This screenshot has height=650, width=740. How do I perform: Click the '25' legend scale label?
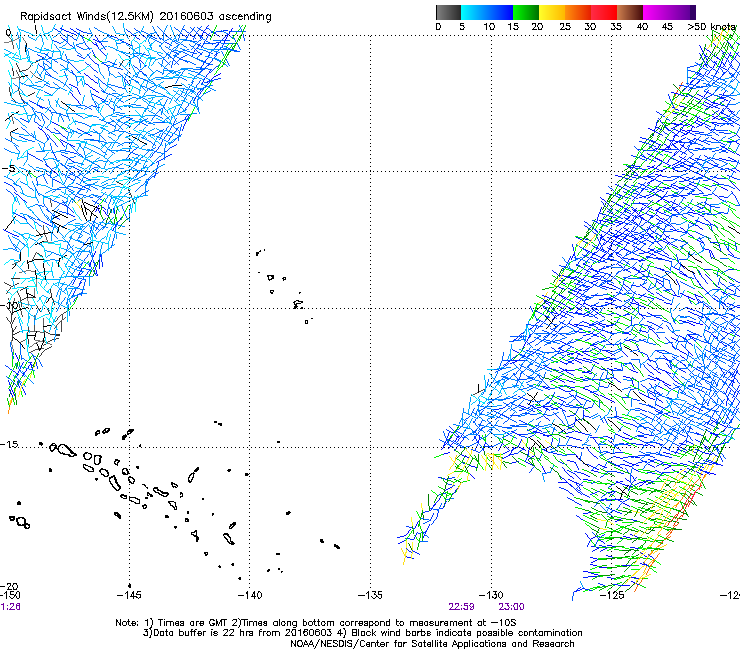click(564, 27)
